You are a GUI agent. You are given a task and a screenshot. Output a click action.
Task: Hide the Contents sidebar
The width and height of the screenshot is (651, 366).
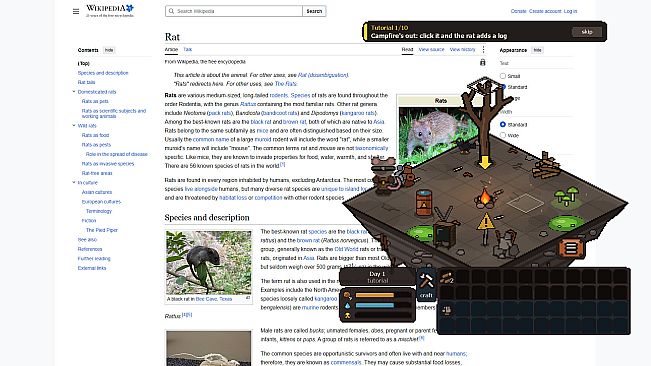pyautogui.click(x=109, y=50)
